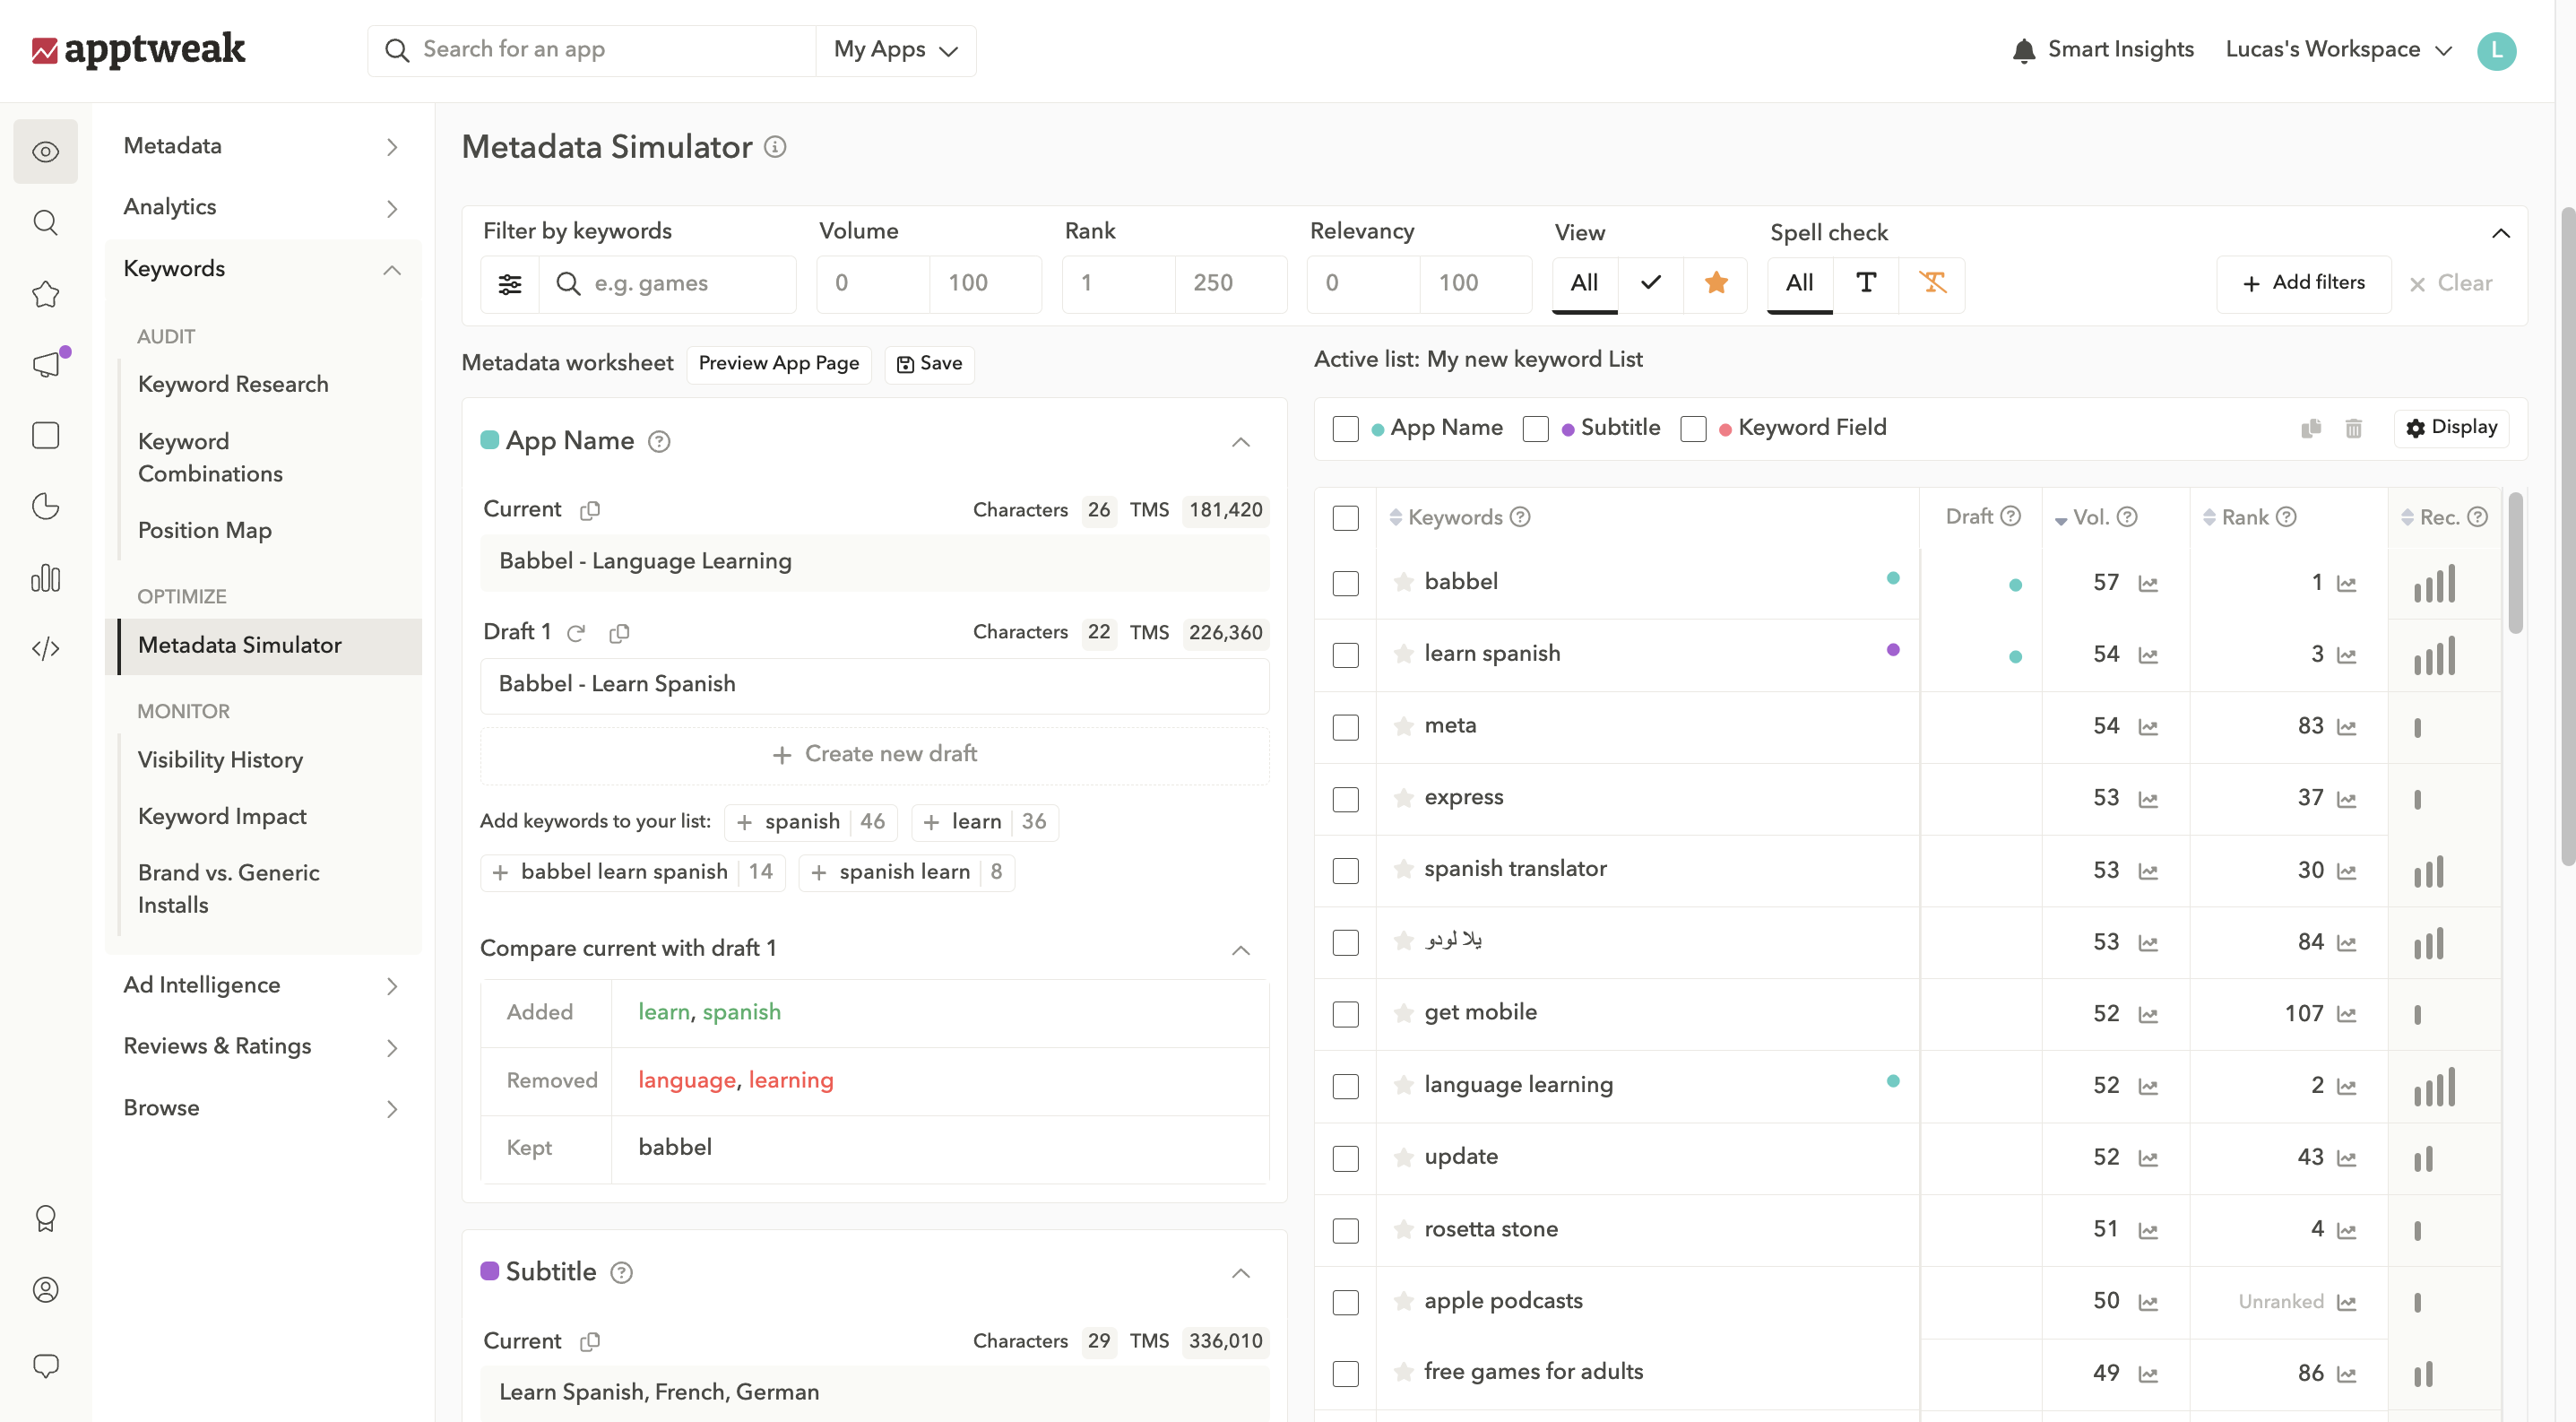The width and height of the screenshot is (2576, 1422).
Task: Collapse the App Name panel
Action: click(1241, 441)
